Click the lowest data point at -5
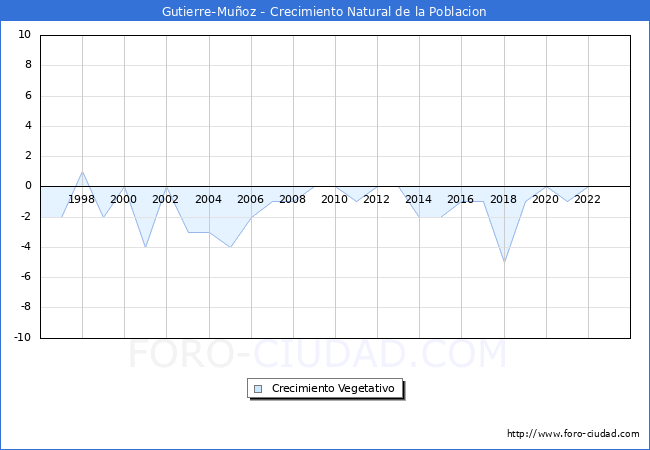The image size is (650, 450). [504, 262]
